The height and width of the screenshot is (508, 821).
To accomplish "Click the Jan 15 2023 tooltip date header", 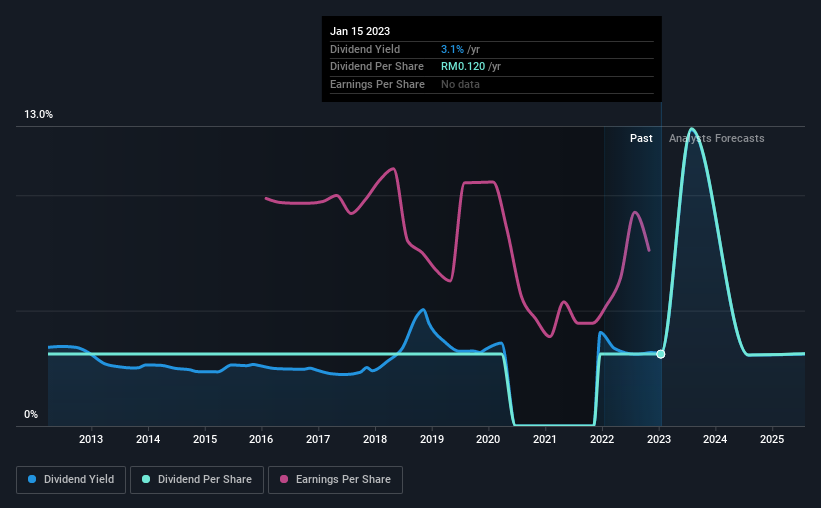I will coord(360,31).
